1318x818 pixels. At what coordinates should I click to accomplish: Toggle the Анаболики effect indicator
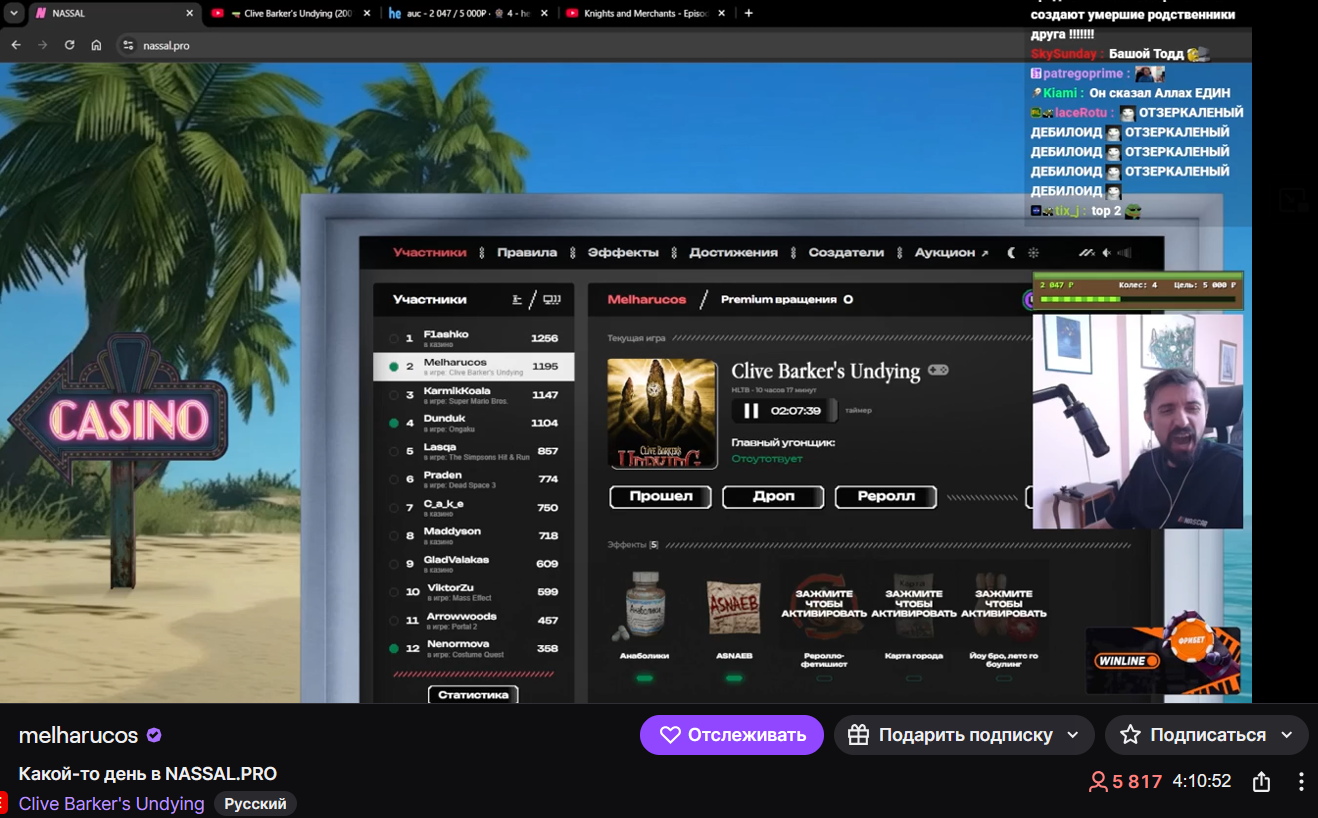[644, 678]
